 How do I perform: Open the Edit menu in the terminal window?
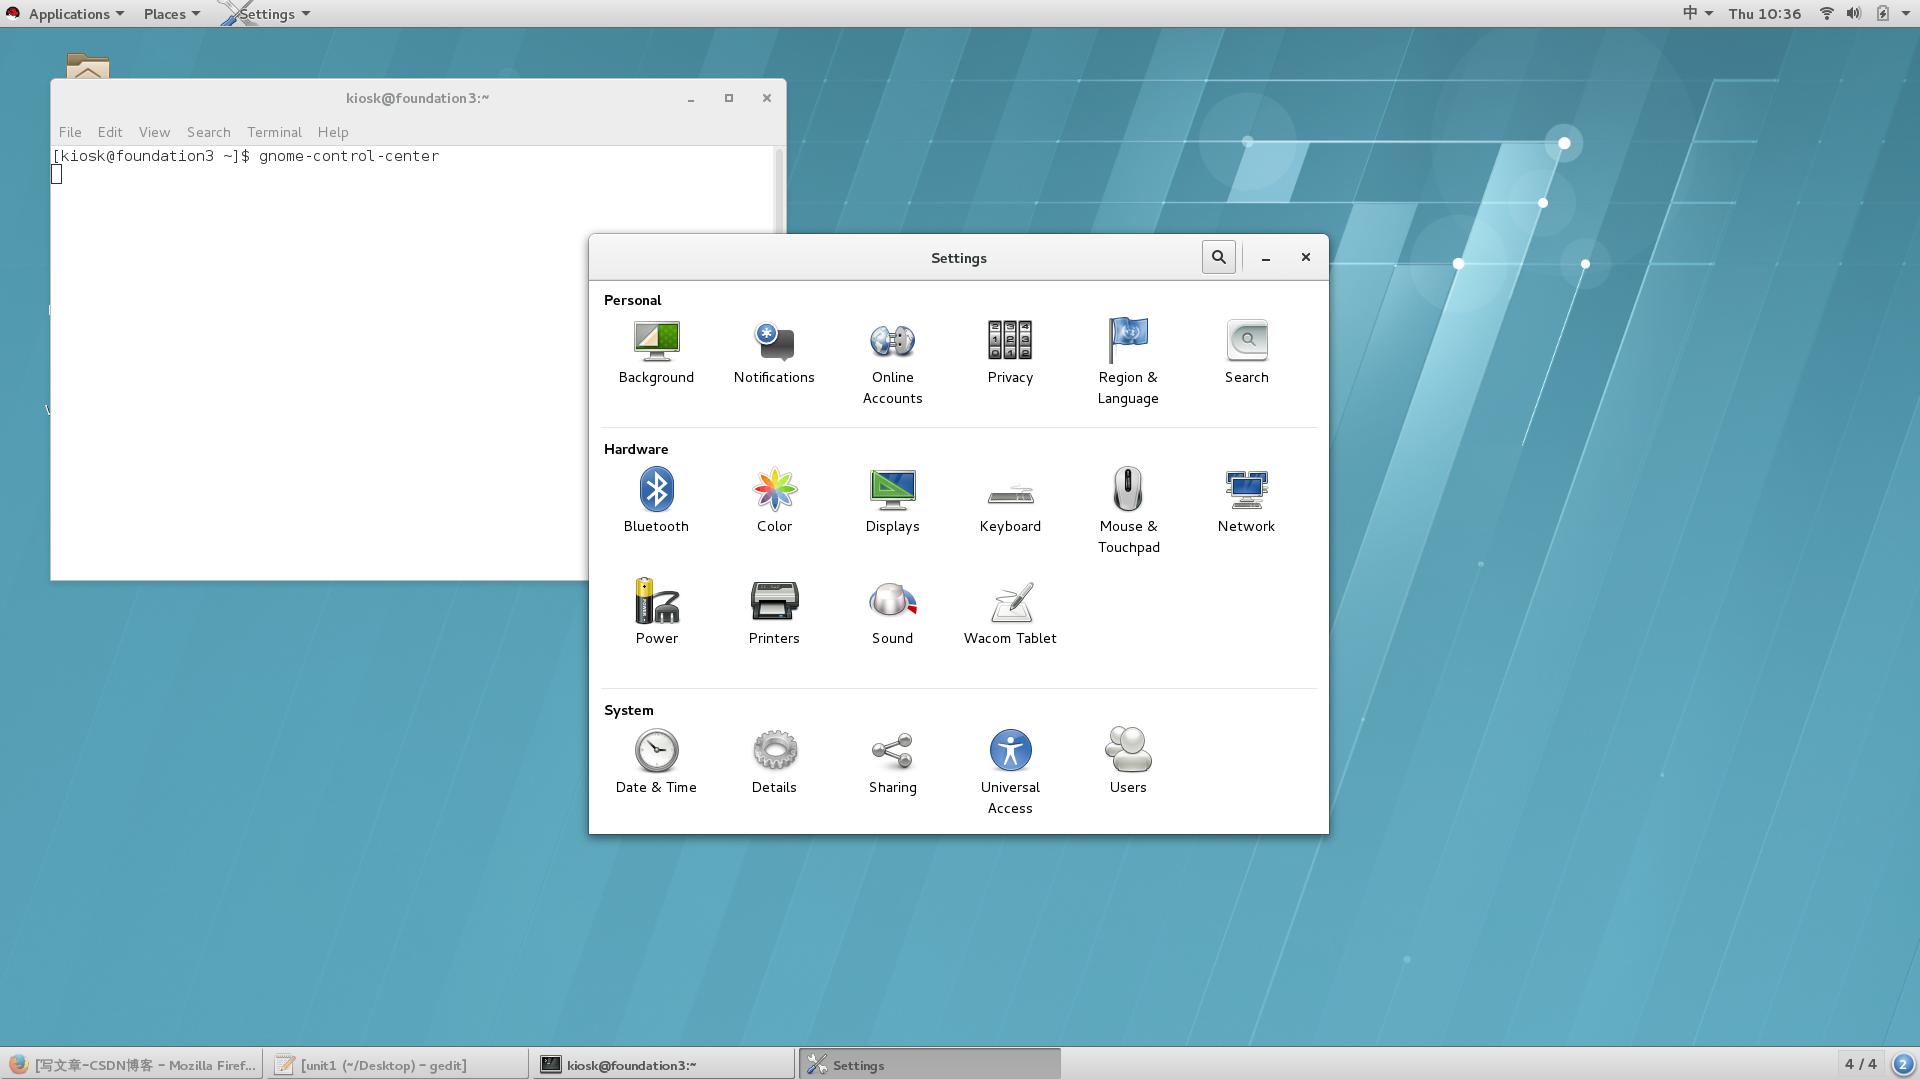[x=110, y=132]
